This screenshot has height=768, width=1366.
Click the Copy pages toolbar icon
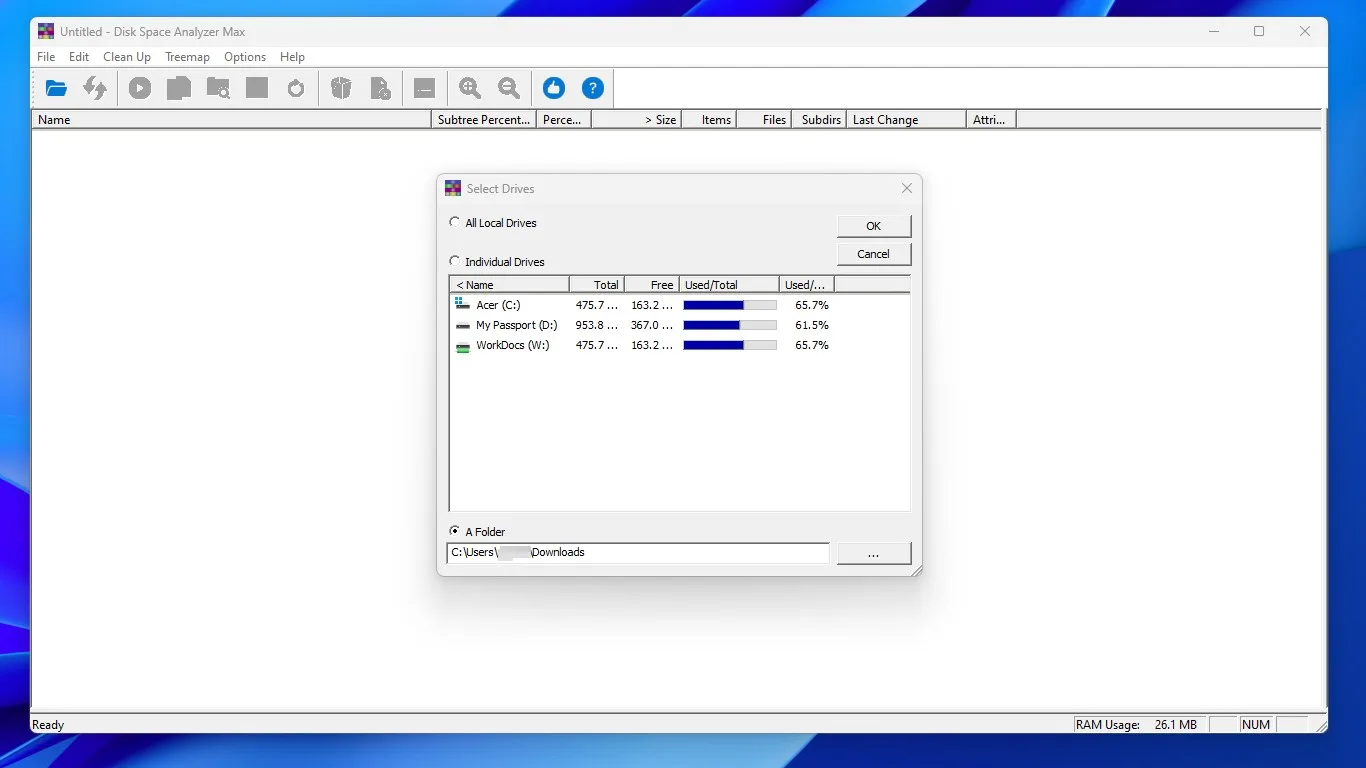[179, 88]
